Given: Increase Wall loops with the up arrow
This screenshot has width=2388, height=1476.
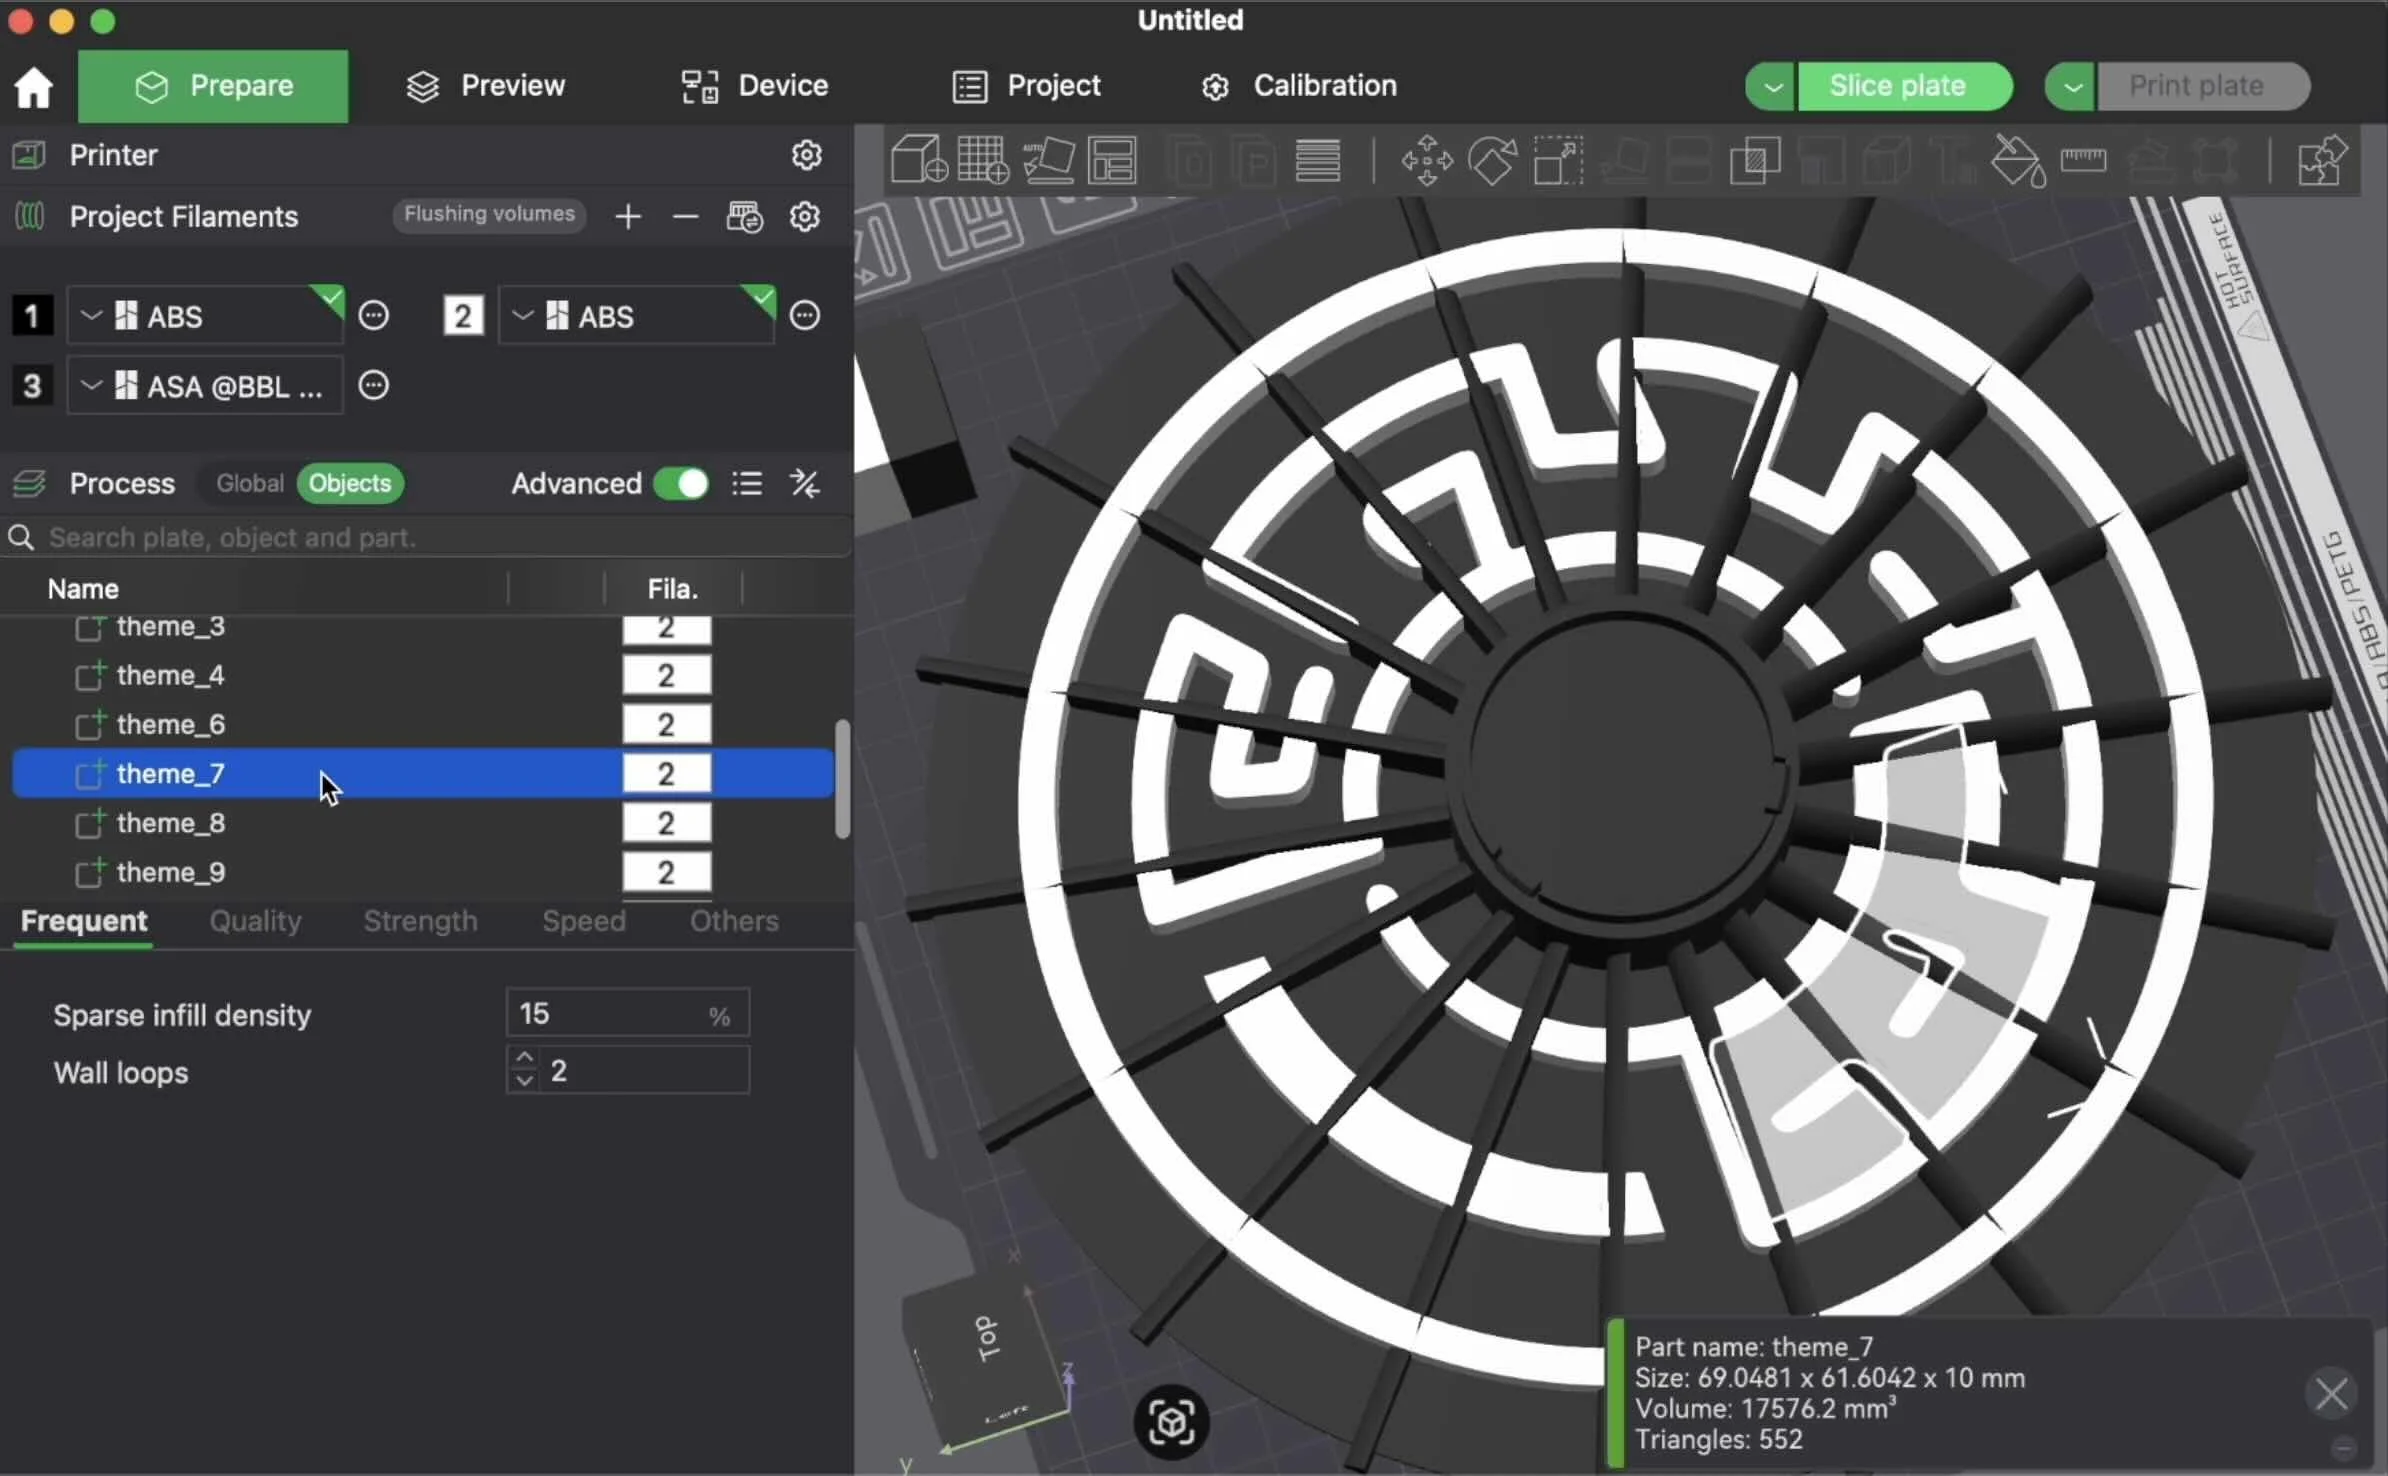Looking at the screenshot, I should 524,1058.
